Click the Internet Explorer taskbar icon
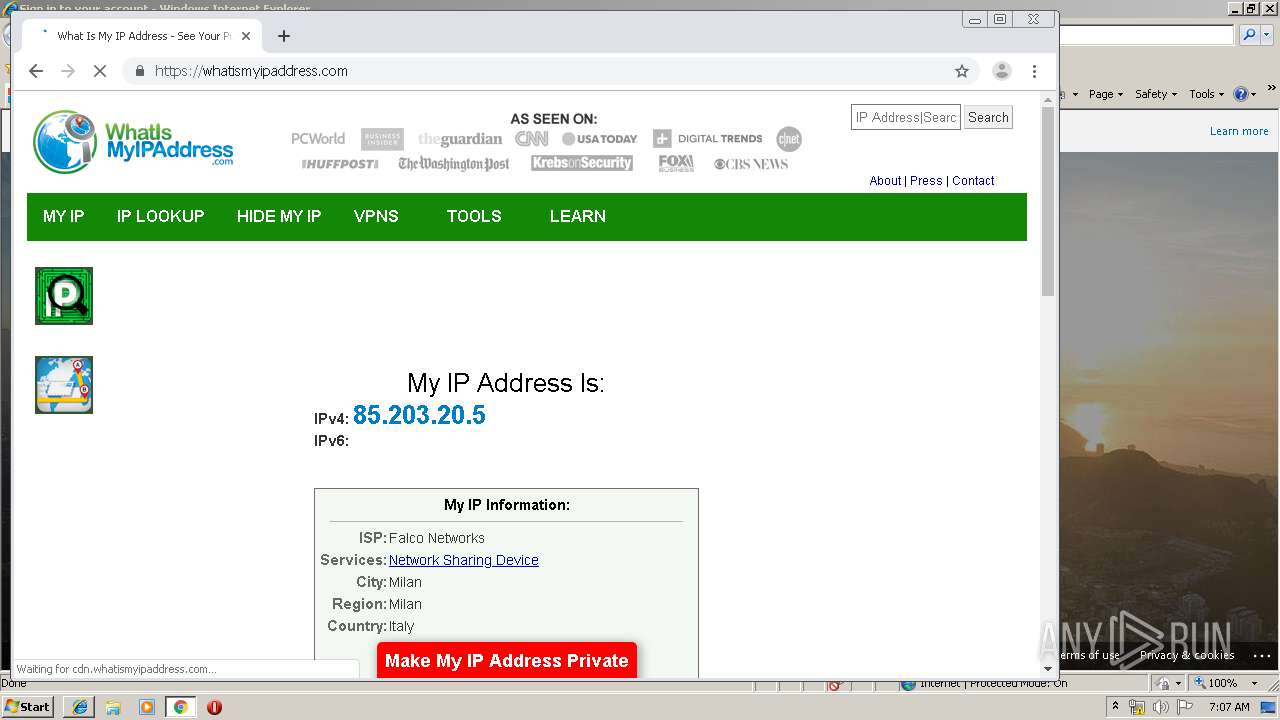Screen dimensions: 1280x720 tap(79, 707)
